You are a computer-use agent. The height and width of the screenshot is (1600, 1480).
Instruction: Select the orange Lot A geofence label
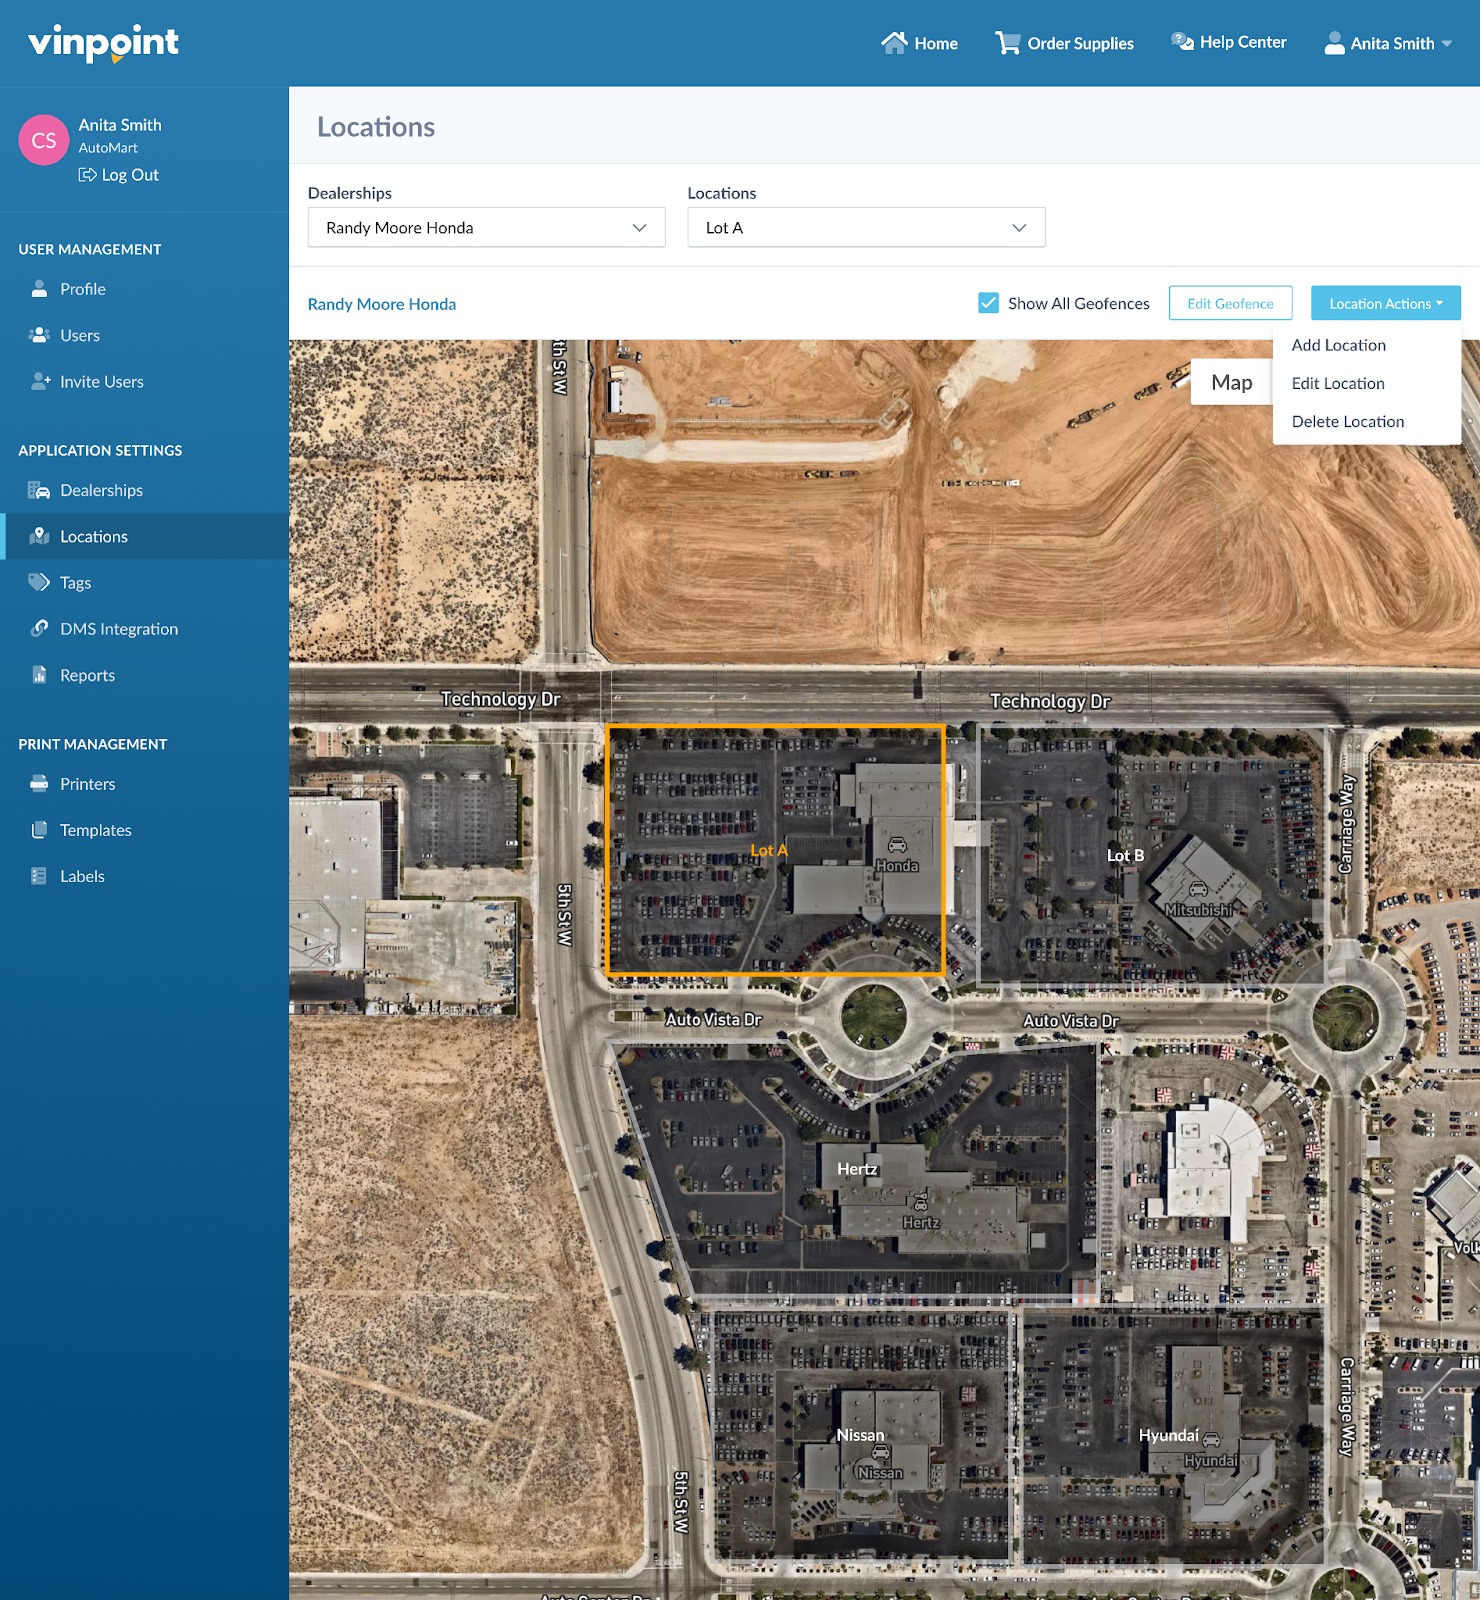769,850
